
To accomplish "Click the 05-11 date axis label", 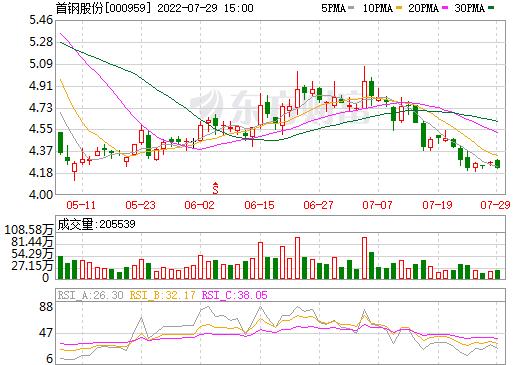I will 81,205.
